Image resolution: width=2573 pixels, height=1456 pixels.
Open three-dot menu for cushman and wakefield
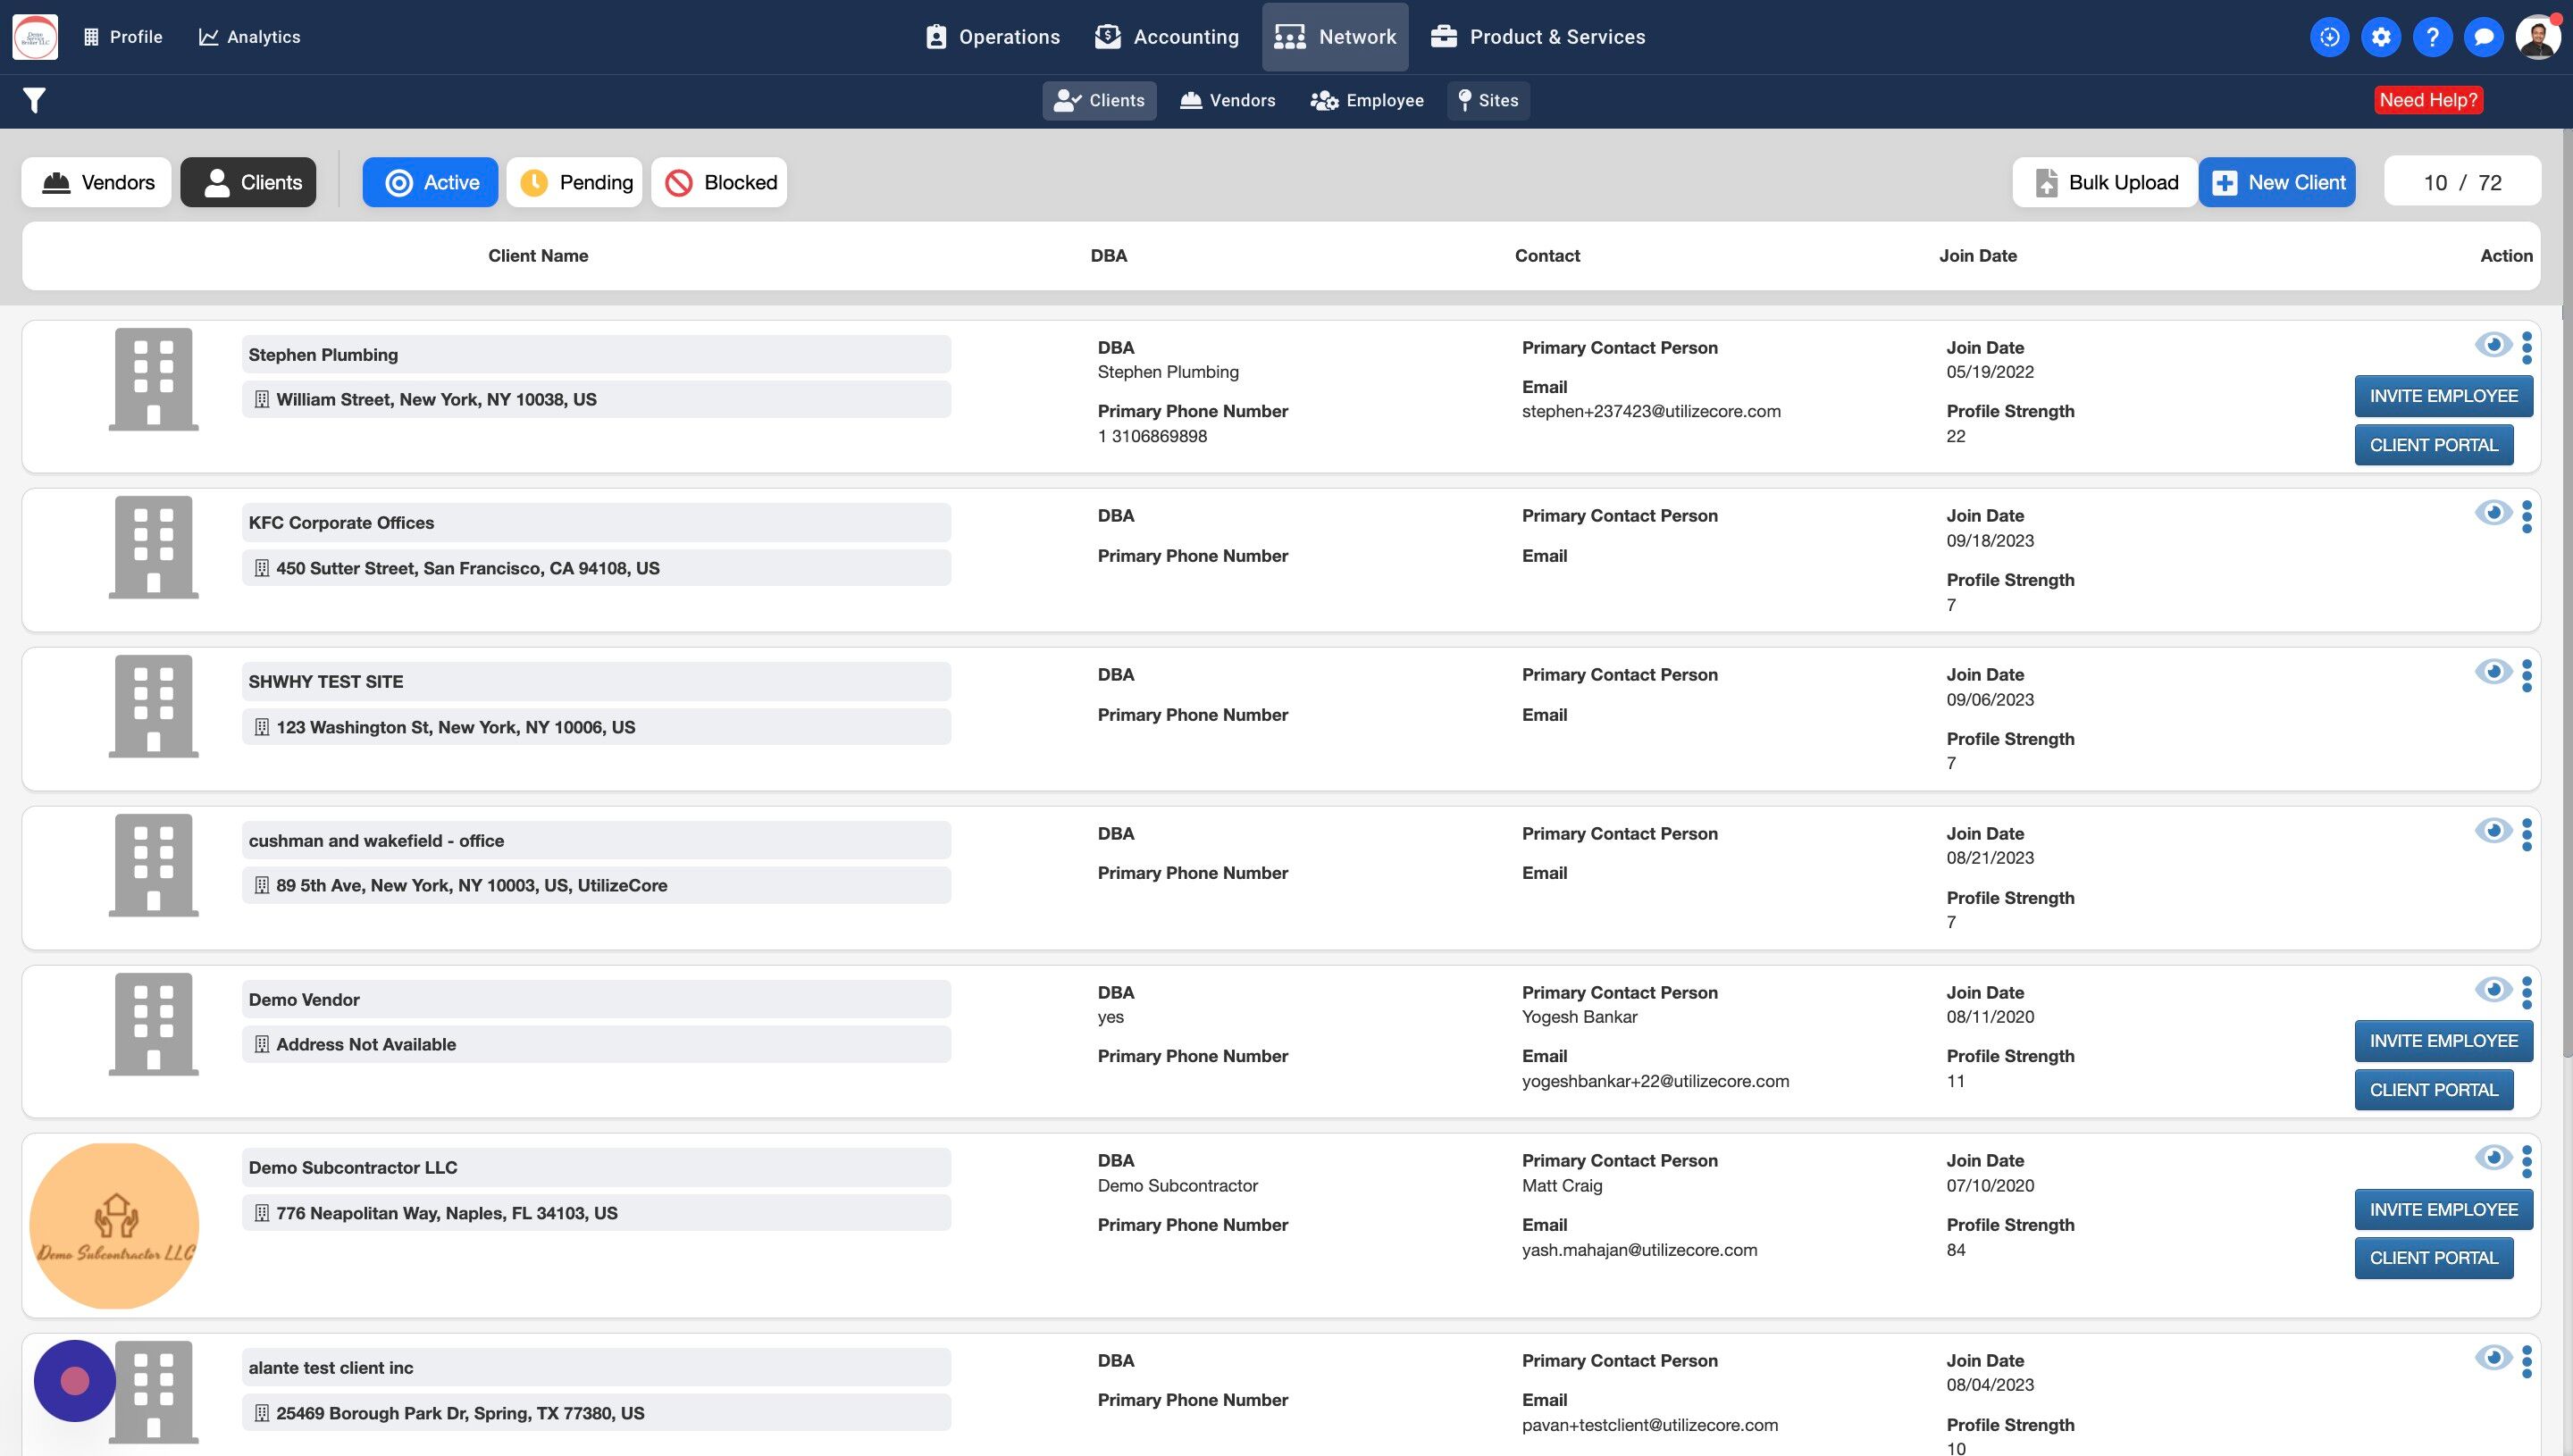click(x=2527, y=835)
